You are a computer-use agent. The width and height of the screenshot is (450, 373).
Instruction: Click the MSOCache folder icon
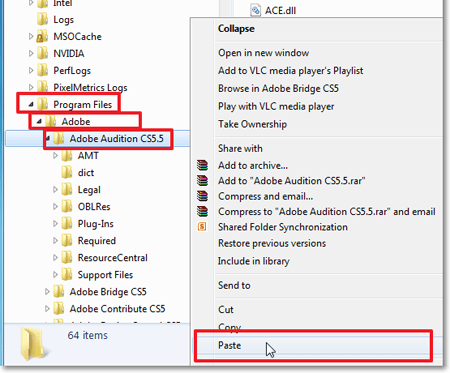coord(42,36)
